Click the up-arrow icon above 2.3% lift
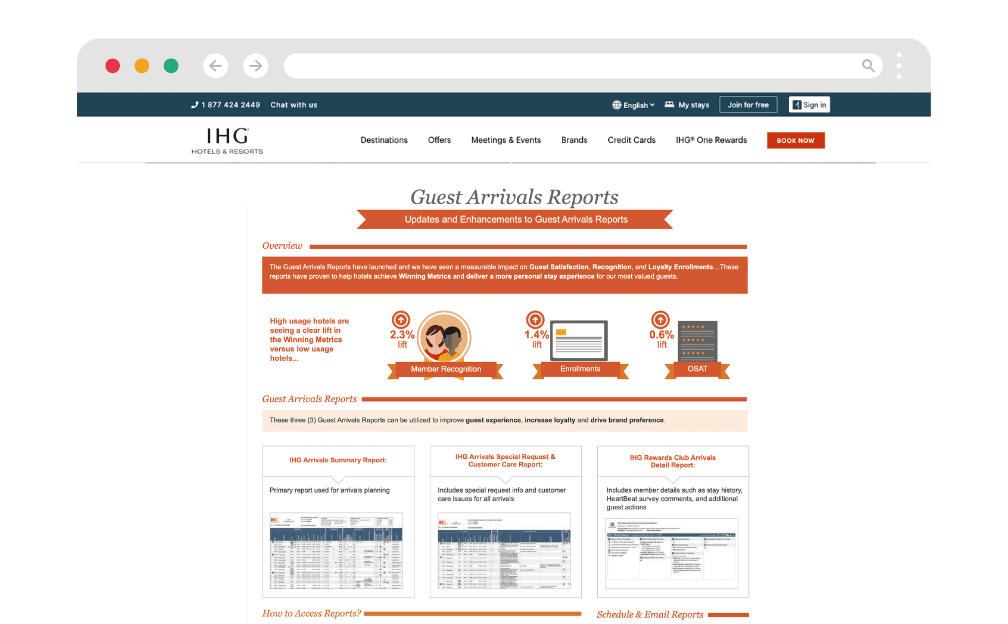Viewport: 1008px width, 624px height. pos(401,319)
